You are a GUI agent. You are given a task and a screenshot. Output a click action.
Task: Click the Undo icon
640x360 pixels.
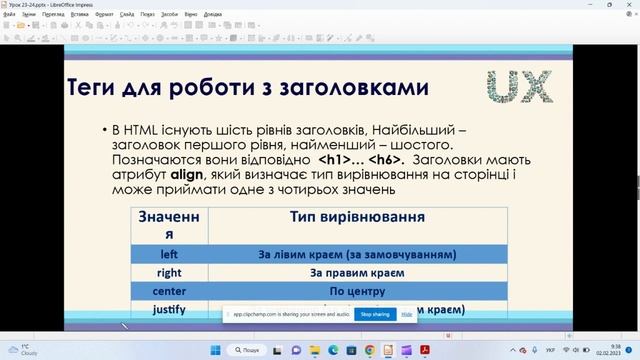pyautogui.click(x=130, y=25)
